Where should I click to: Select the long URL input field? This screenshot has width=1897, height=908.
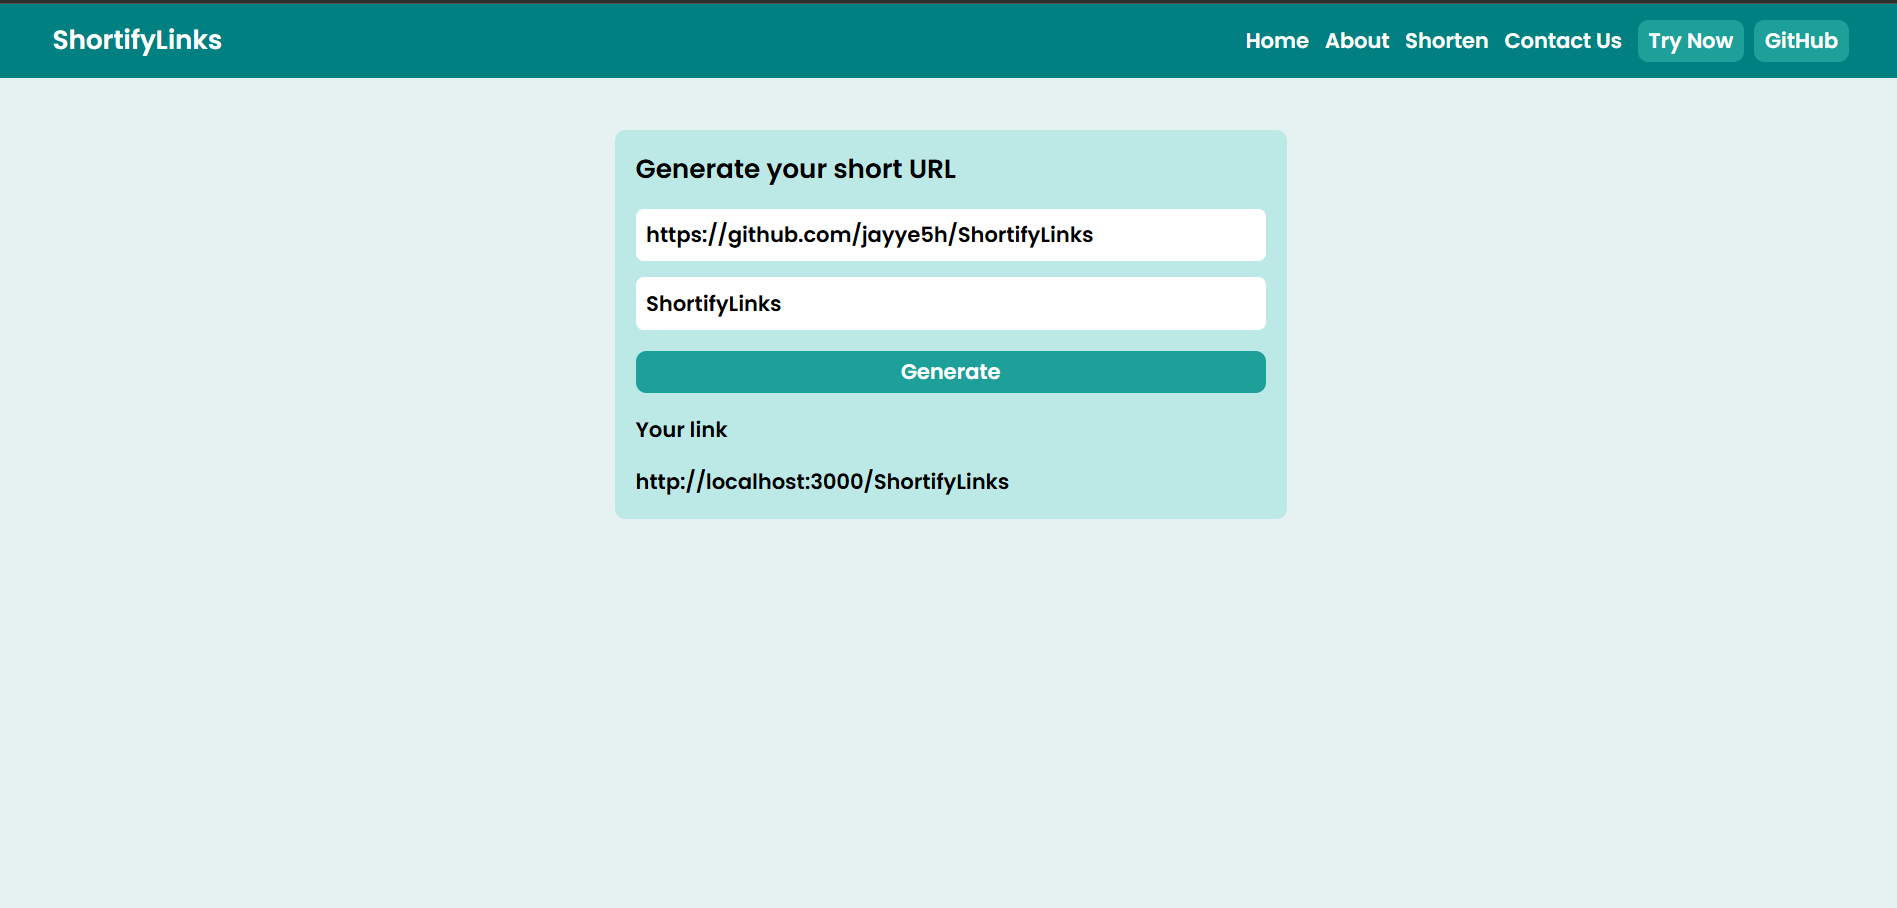tap(949, 235)
